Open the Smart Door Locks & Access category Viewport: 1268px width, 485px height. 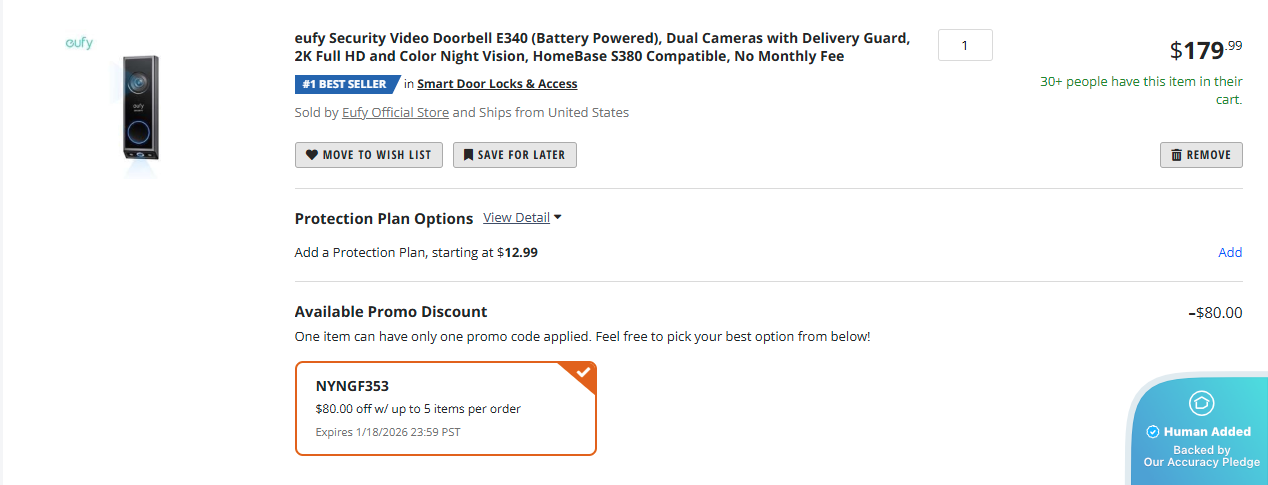[497, 84]
